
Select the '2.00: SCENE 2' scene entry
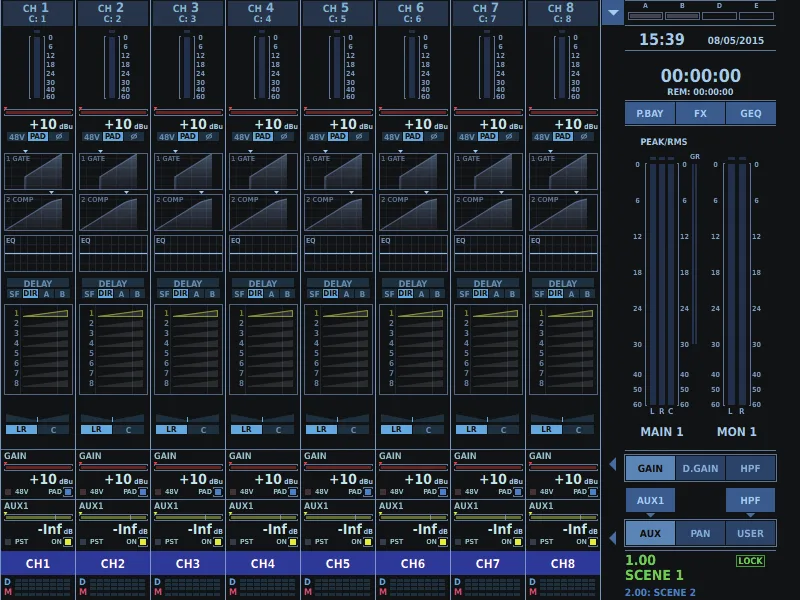point(660,592)
